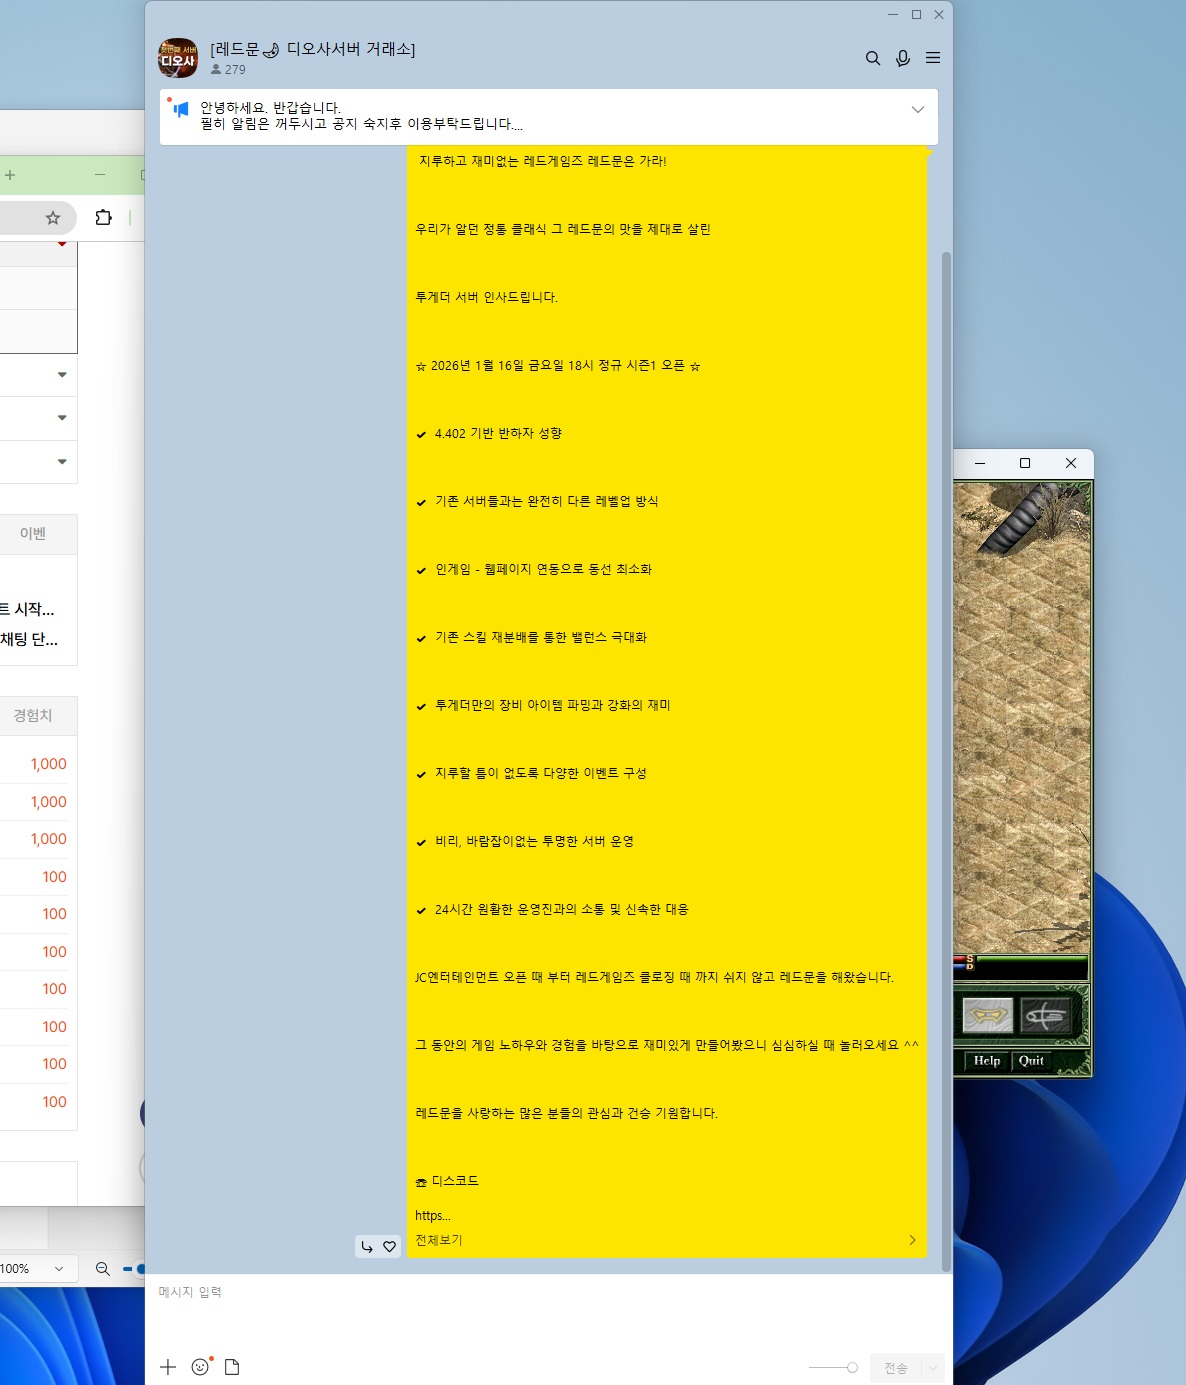Viewport: 1186px width, 1385px height.
Task: Adjust the chat window transparency slider
Action: click(x=851, y=1367)
